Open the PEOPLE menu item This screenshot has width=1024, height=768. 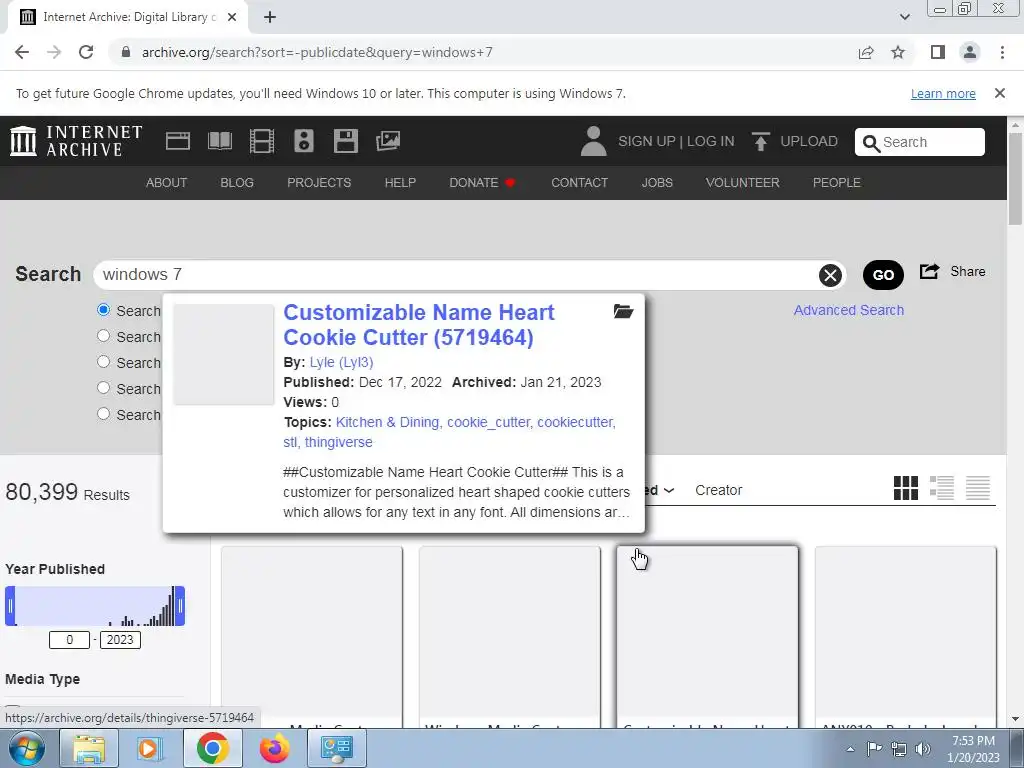pyautogui.click(x=837, y=183)
